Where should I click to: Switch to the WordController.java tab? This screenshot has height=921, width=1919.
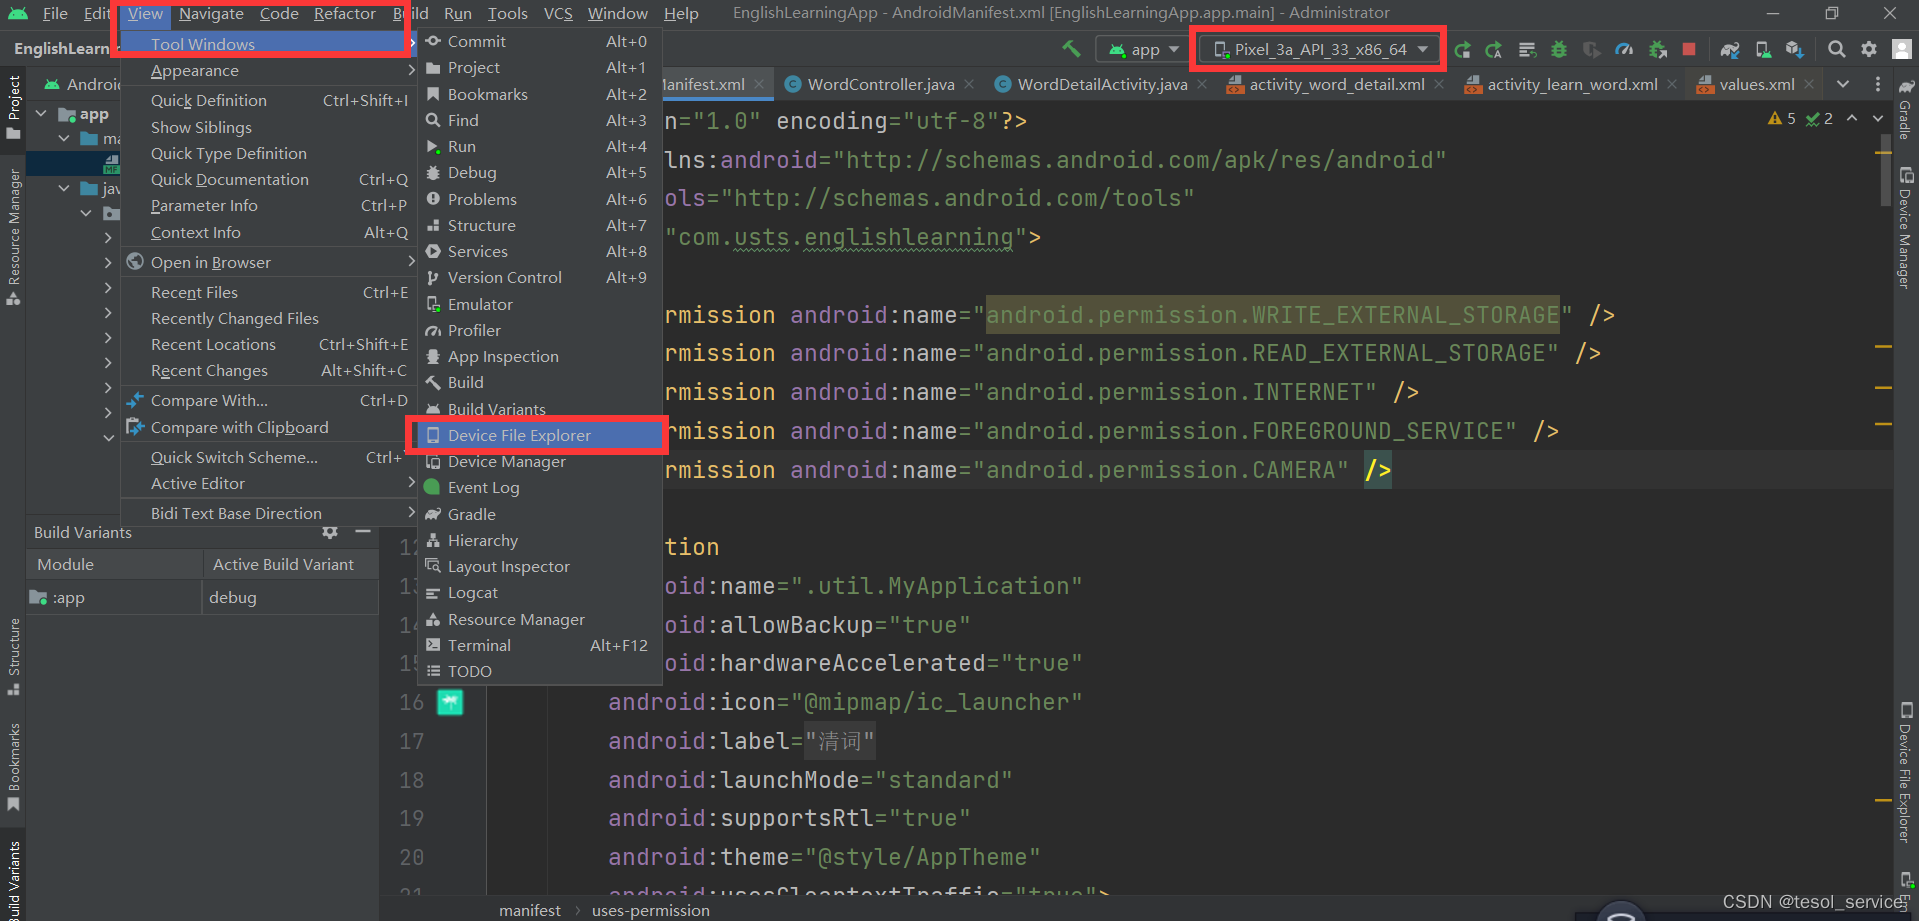pyautogui.click(x=878, y=84)
